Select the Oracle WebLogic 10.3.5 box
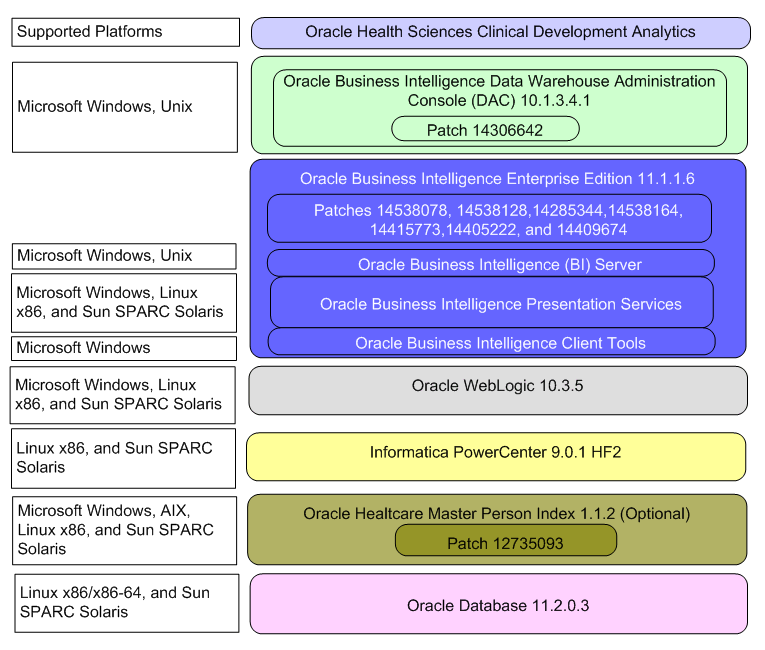 [x=498, y=390]
